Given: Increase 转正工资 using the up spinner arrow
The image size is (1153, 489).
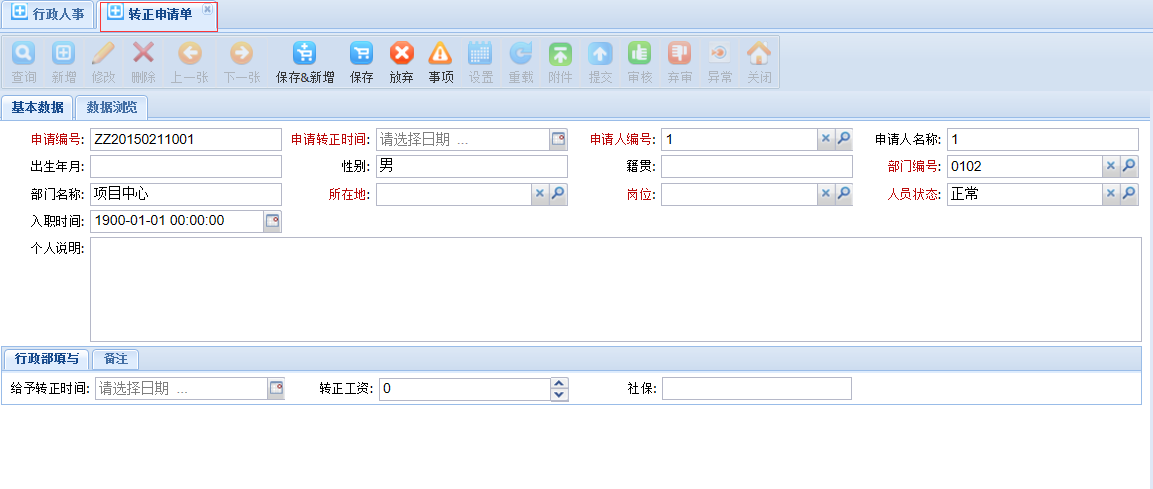Looking at the screenshot, I should click(x=559, y=383).
